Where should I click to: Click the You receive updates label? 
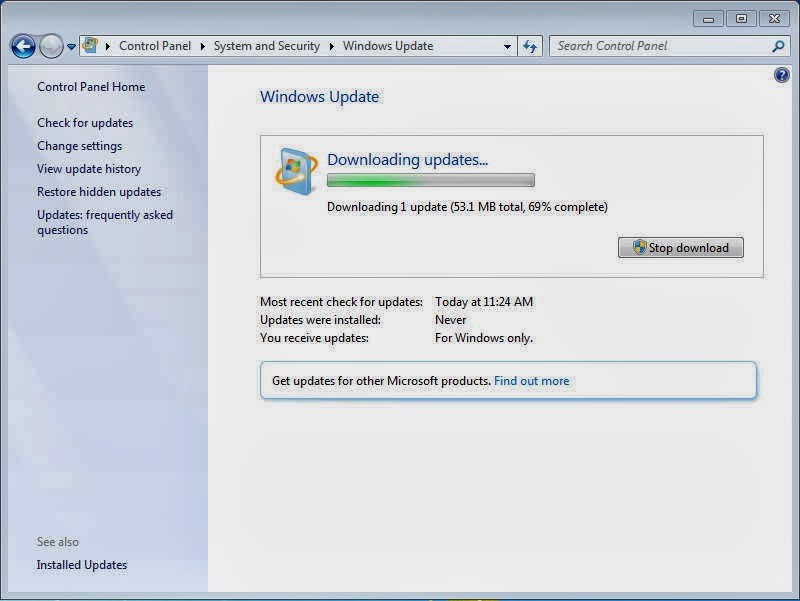(314, 338)
